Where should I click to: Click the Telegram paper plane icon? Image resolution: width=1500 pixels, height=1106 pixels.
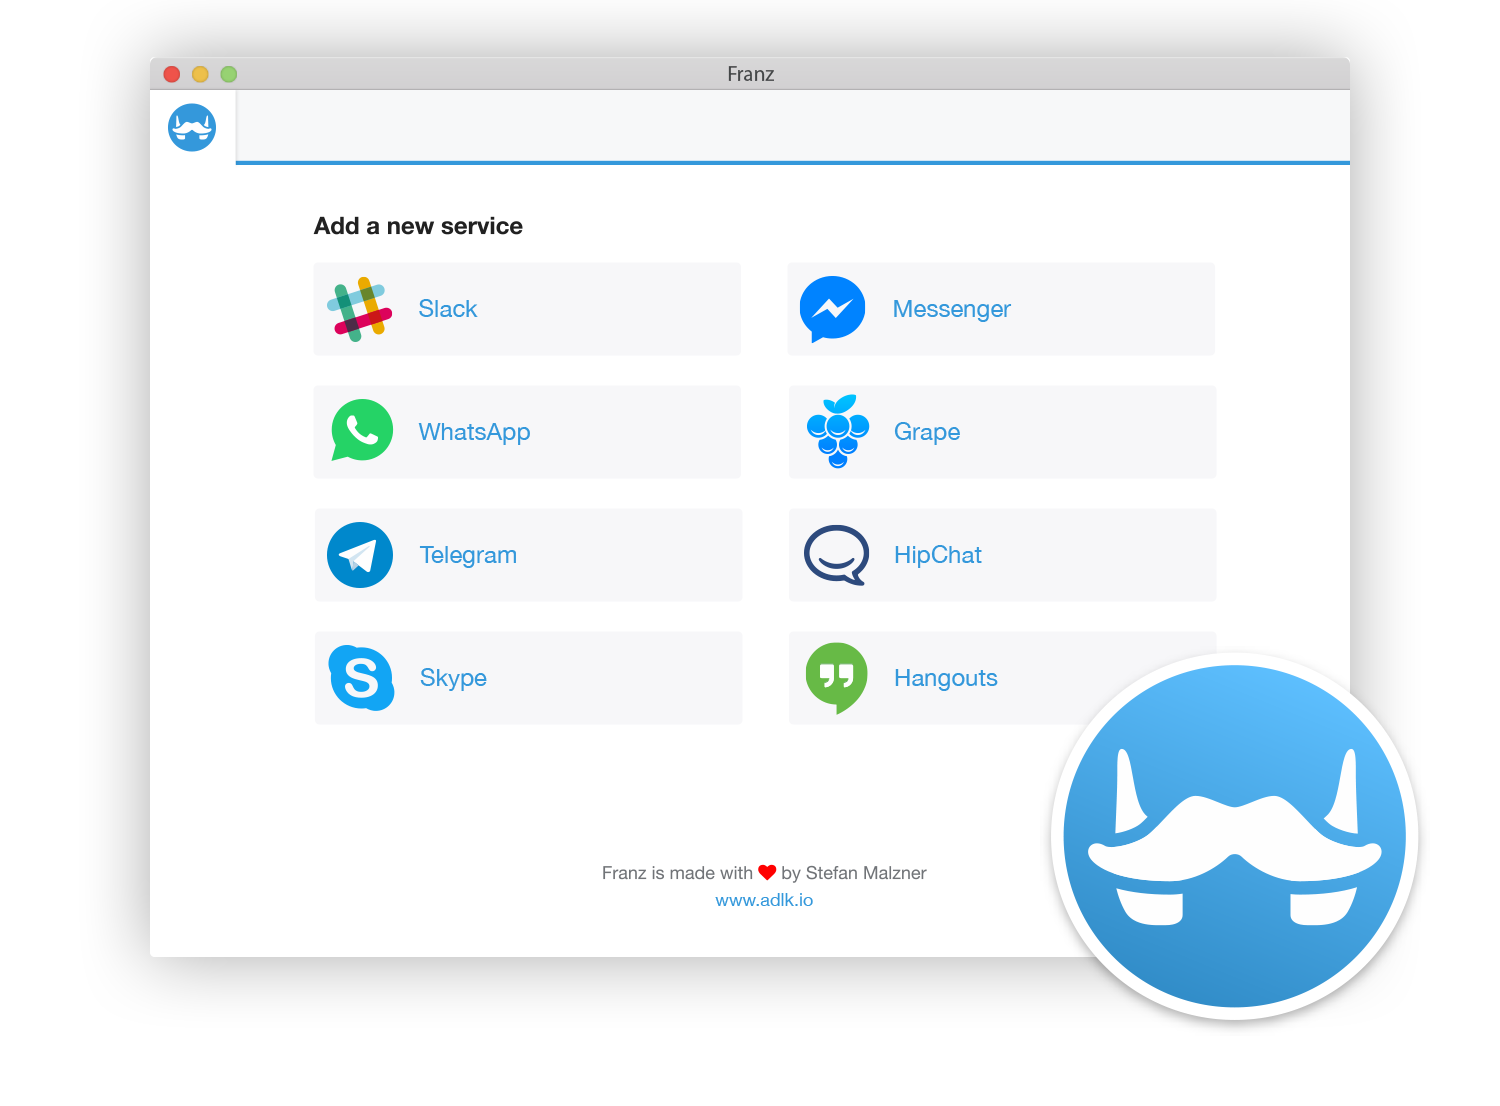360,555
